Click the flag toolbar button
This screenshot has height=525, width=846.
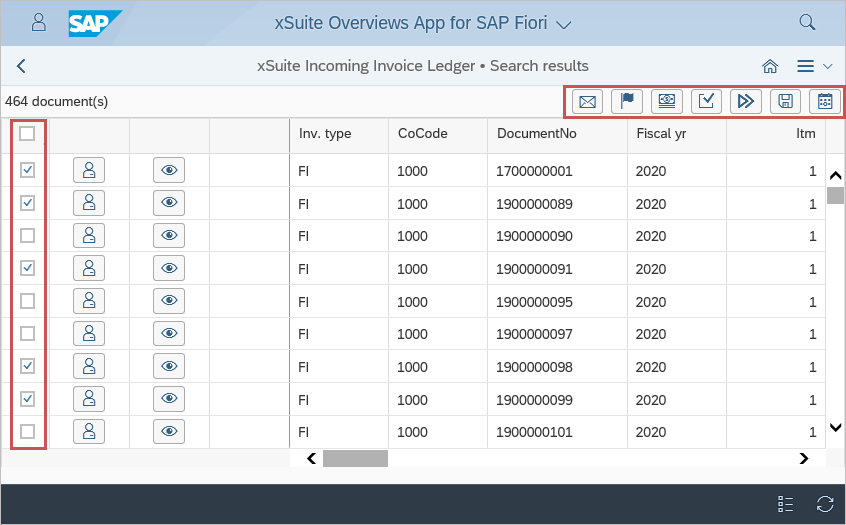[x=627, y=101]
